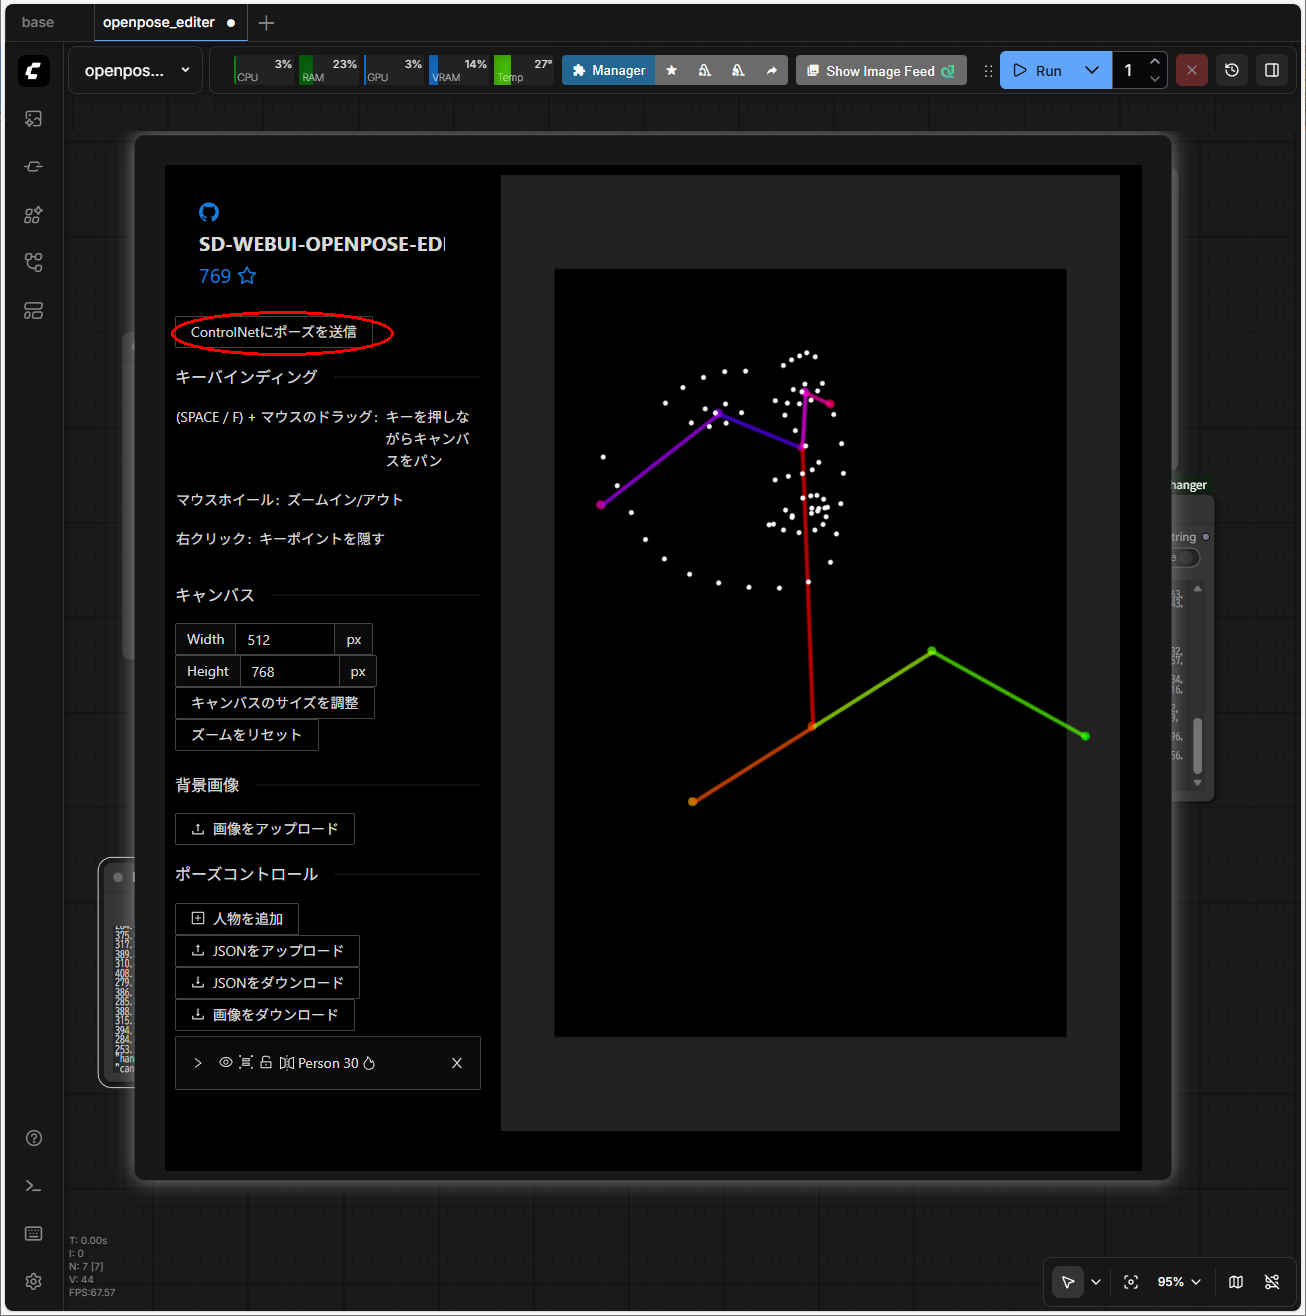Switch to the base workflow tab
The image size is (1306, 1316).
click(x=38, y=22)
